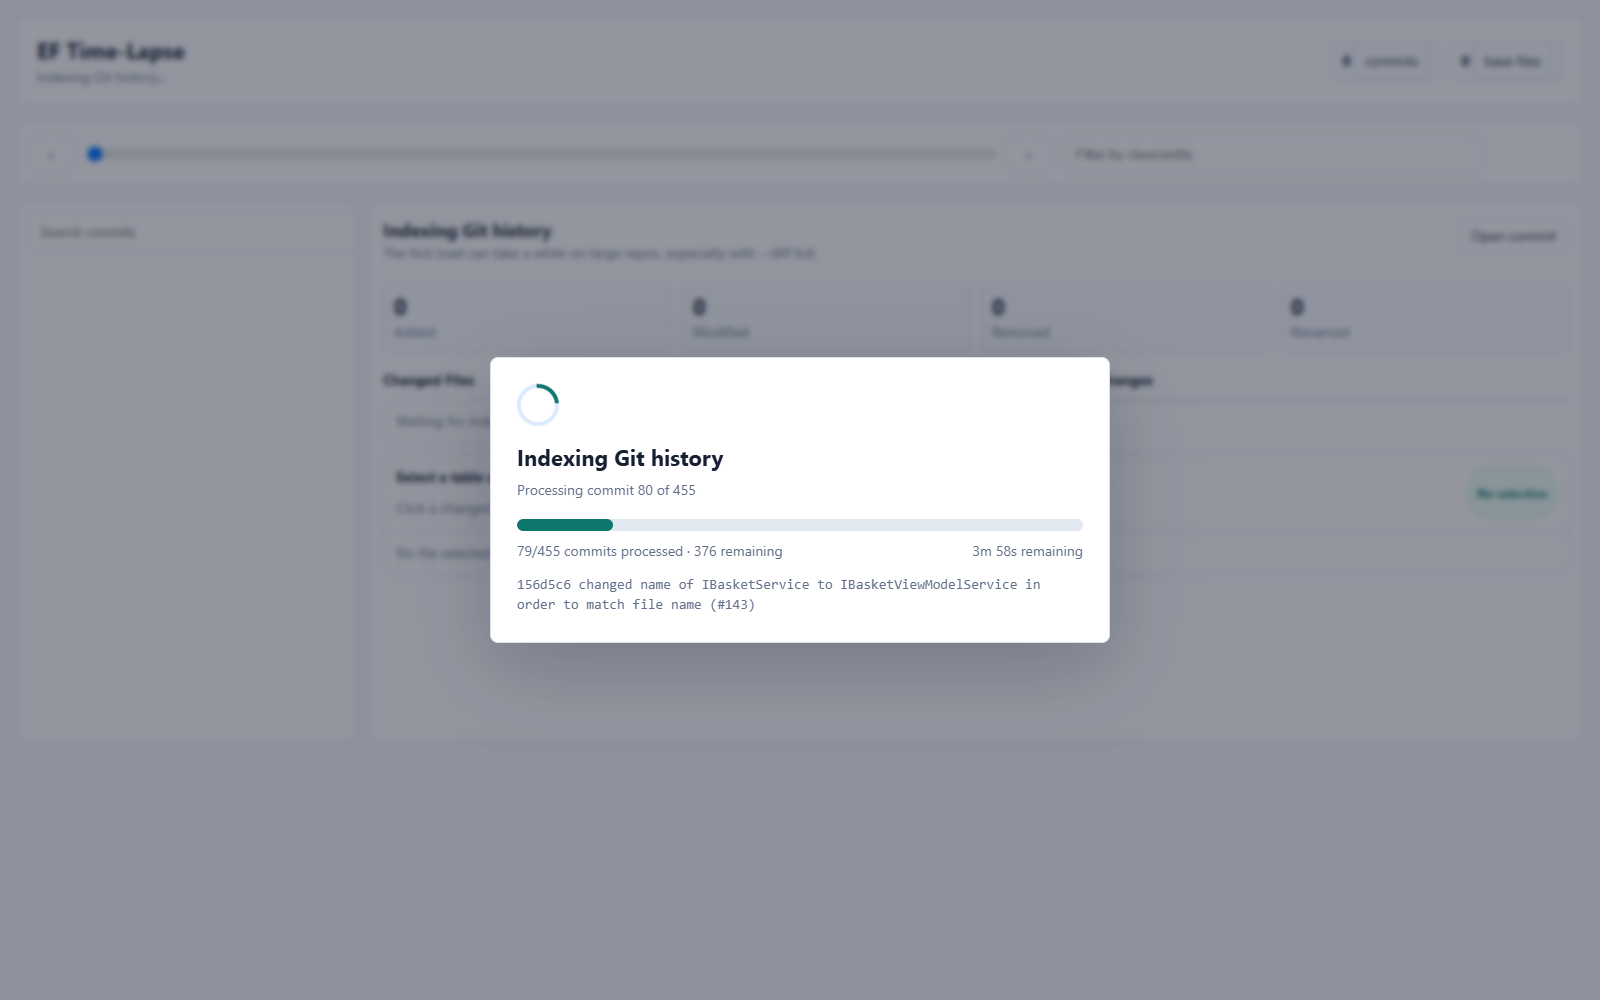The width and height of the screenshot is (1600, 1000).
Task: Click the "Indexing Git history" dialog heading
Action: tap(620, 458)
